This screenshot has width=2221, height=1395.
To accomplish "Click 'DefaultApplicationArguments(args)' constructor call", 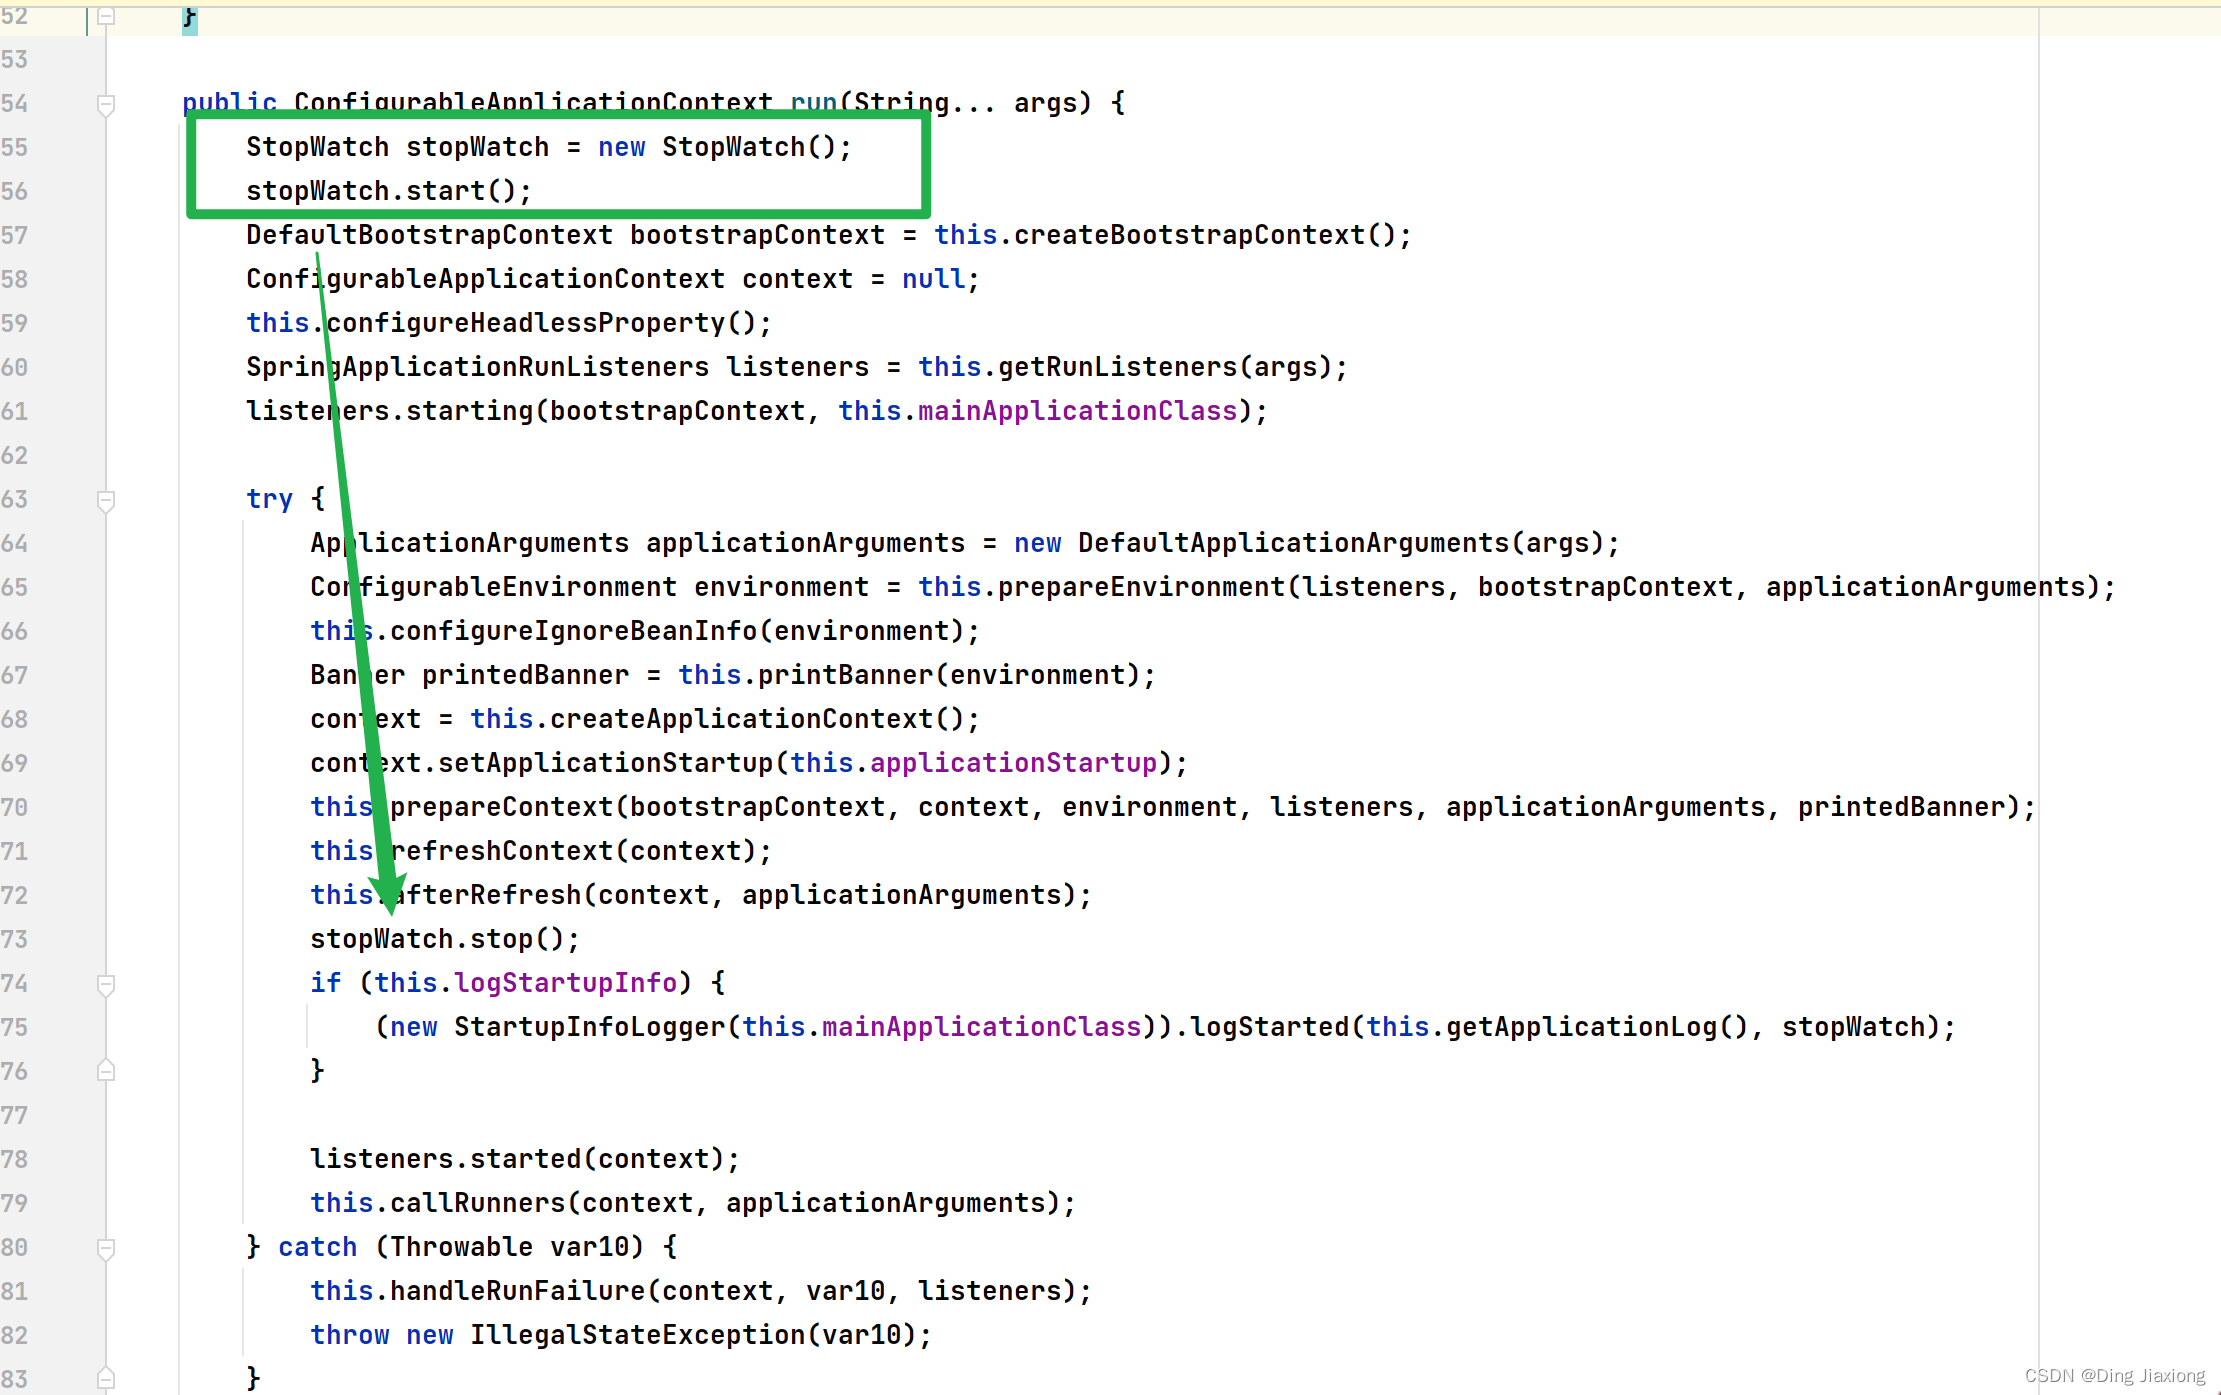I will pyautogui.click(x=1341, y=543).
